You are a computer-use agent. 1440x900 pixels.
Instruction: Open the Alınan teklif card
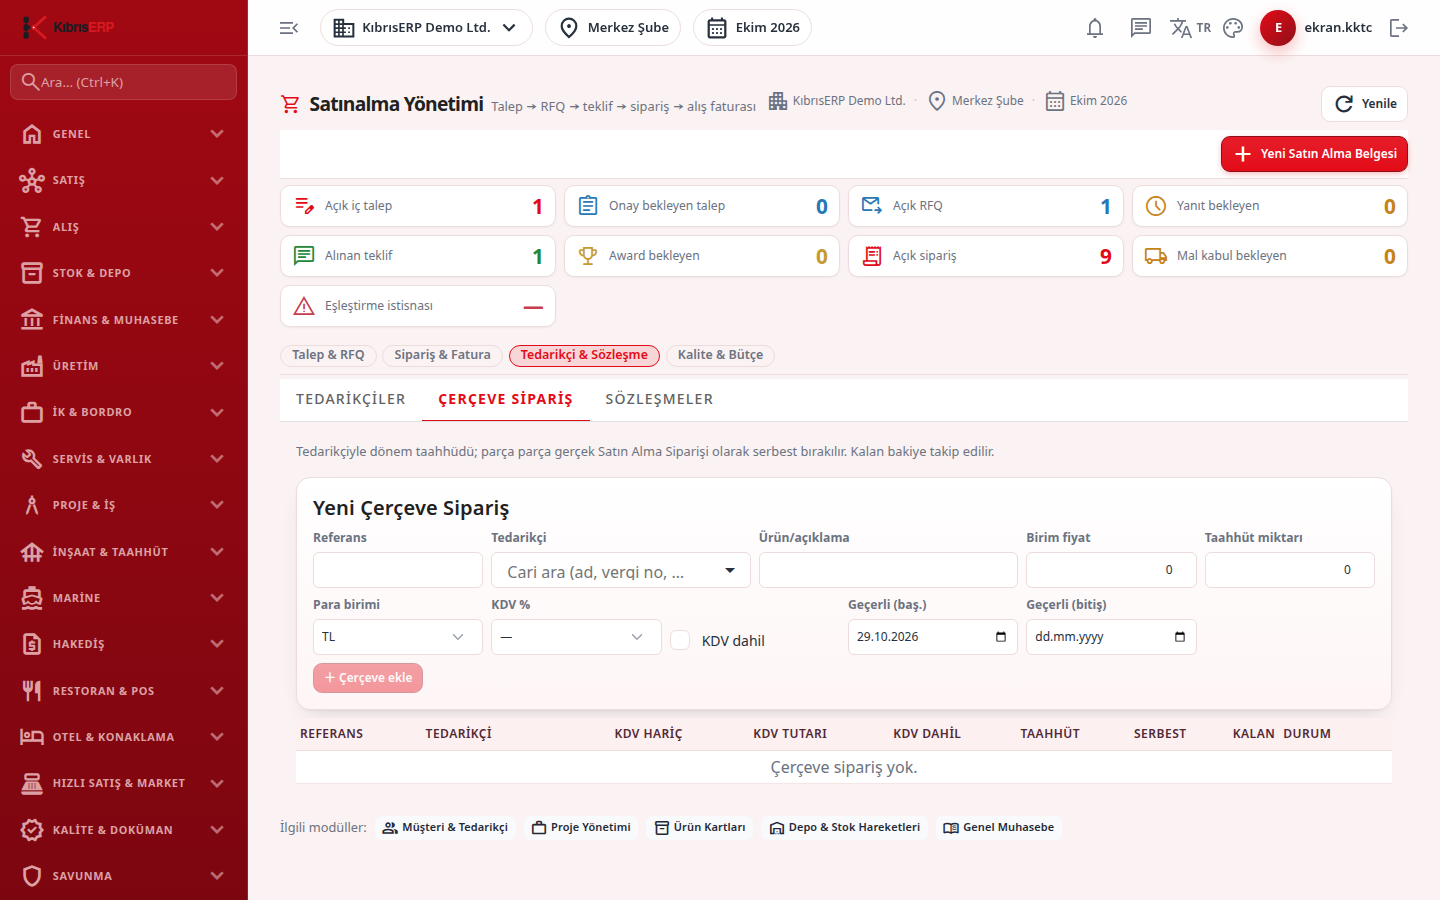418,256
